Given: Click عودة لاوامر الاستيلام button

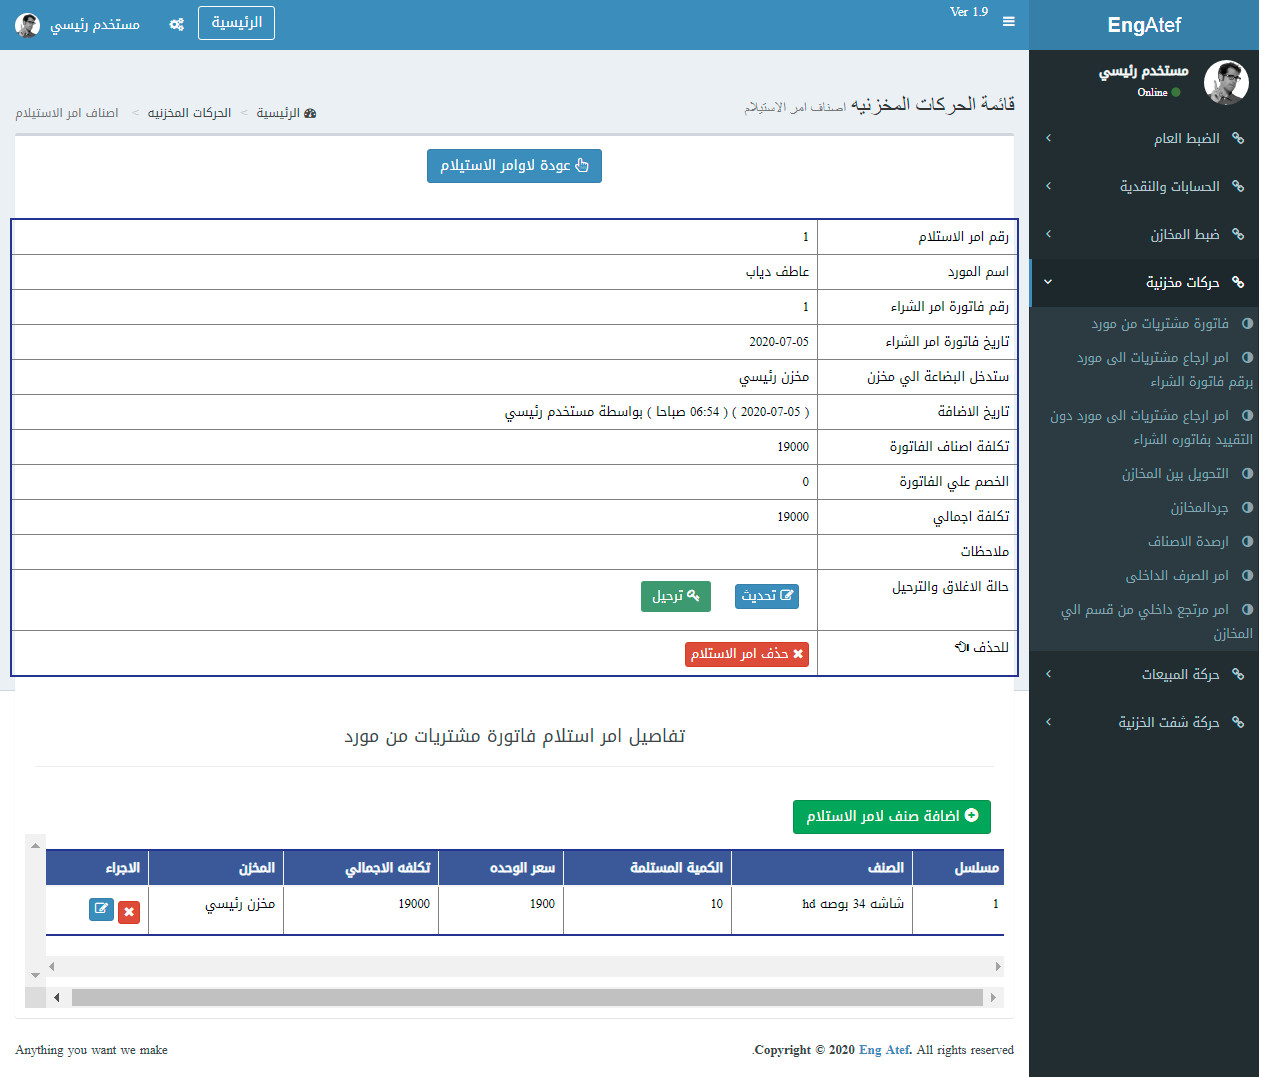Looking at the screenshot, I should click(514, 166).
